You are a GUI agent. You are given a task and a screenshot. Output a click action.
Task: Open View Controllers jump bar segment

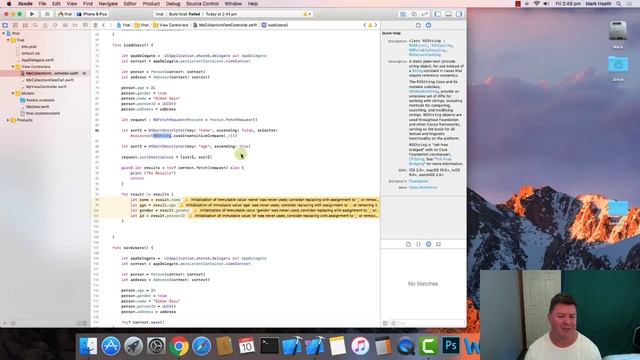[171, 25]
